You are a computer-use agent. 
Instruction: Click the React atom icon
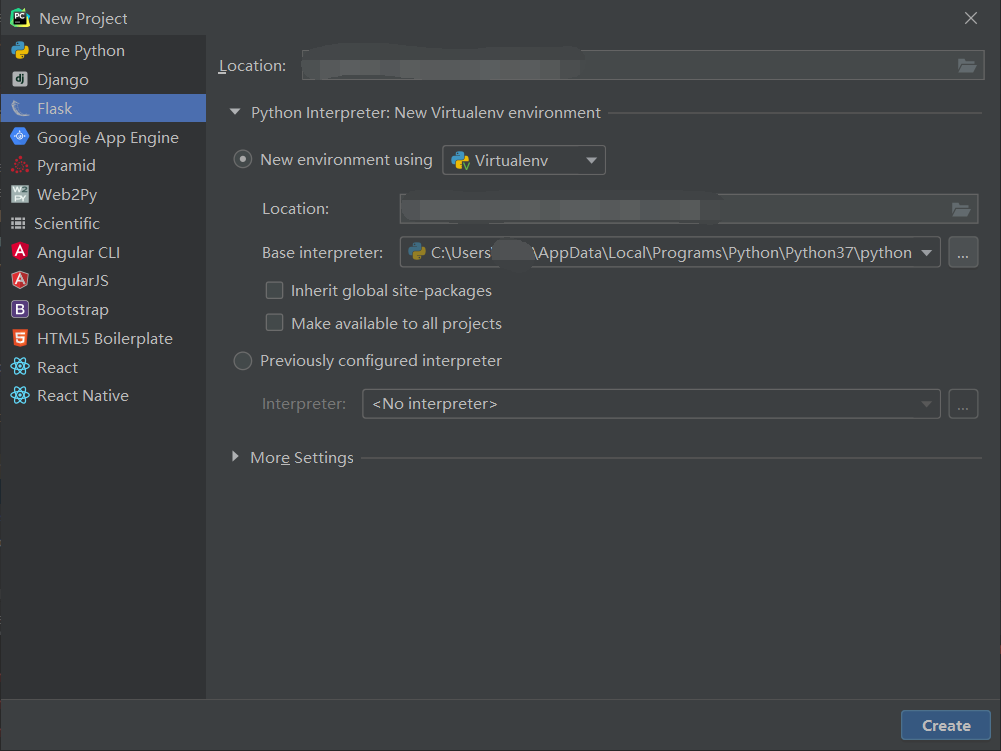pos(20,367)
